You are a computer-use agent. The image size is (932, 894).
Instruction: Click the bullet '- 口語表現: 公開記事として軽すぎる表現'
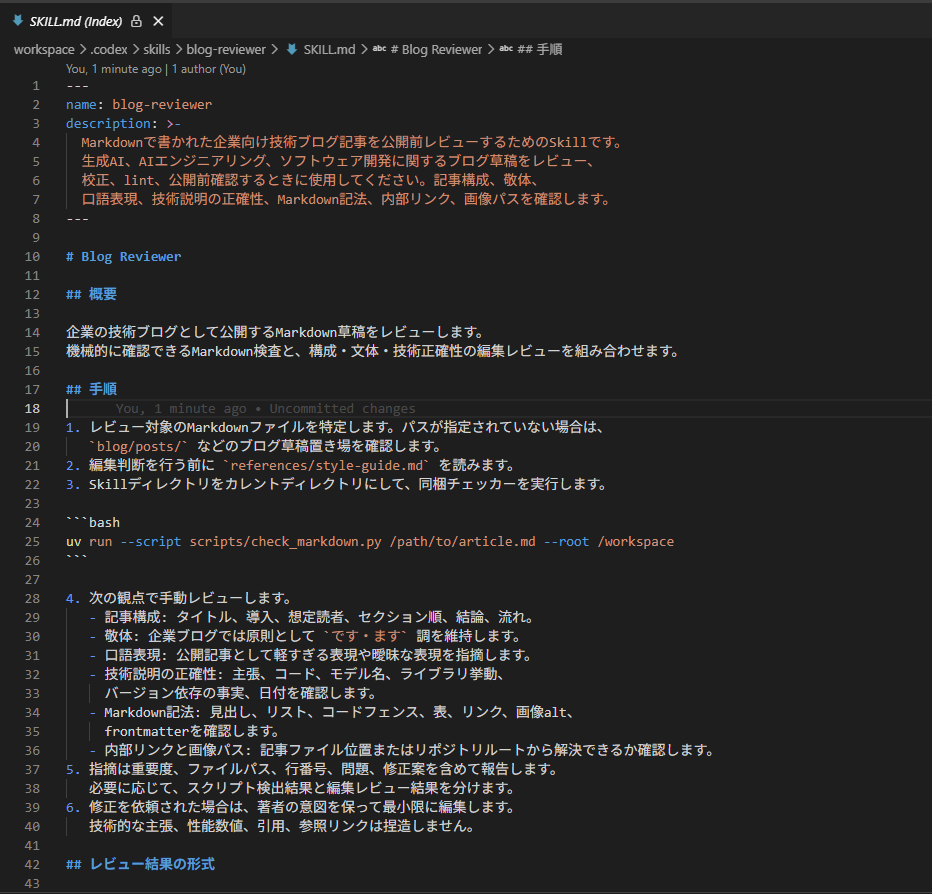coord(310,656)
